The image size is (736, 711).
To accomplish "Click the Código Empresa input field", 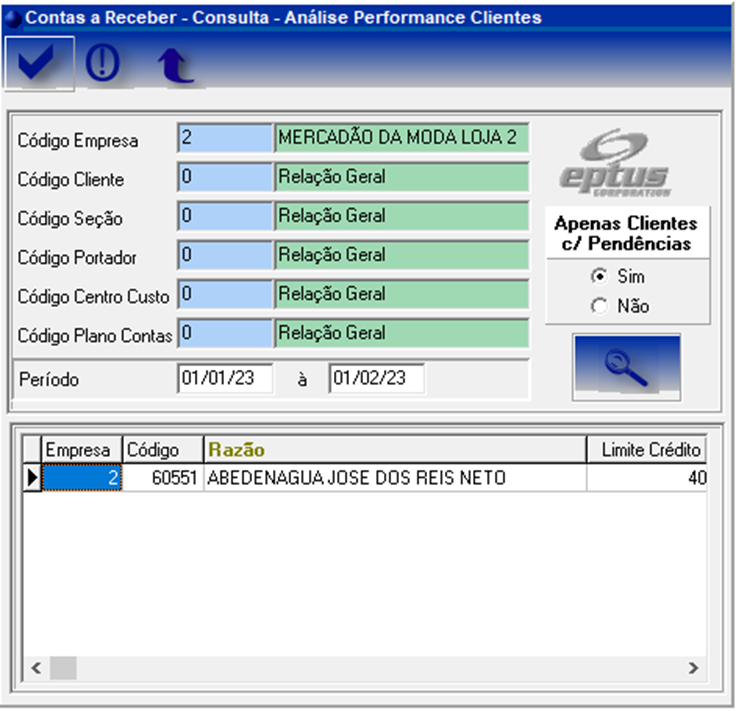I will click(x=224, y=139).
